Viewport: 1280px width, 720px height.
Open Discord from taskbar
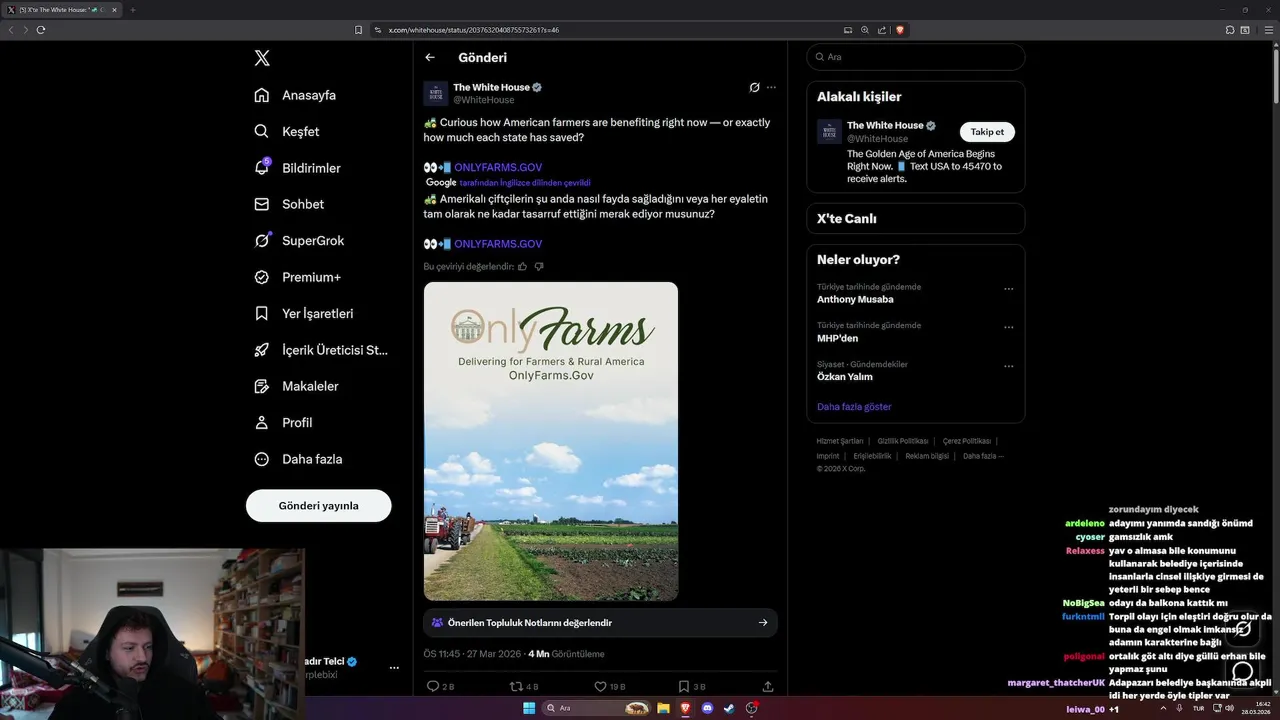pos(708,708)
